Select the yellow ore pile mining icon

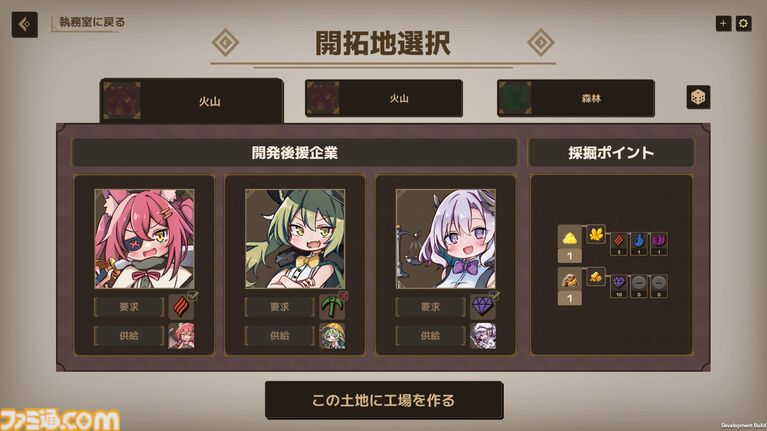[x=569, y=237]
